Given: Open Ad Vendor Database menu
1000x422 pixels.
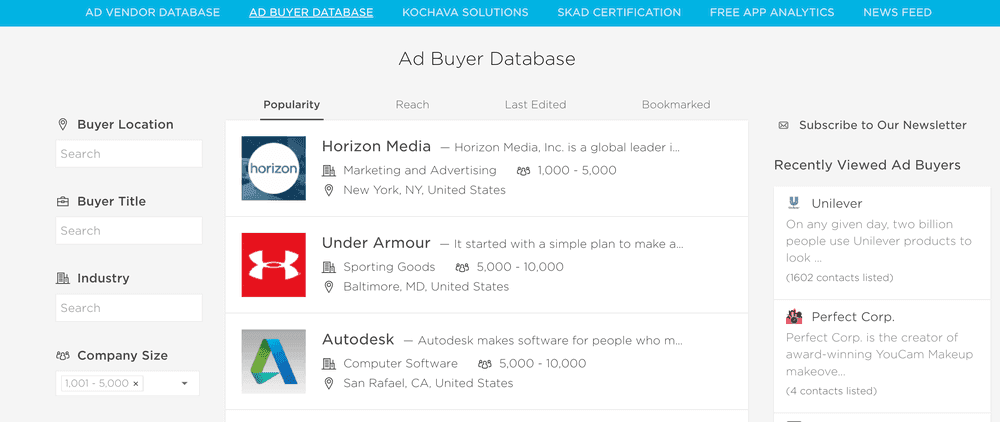Looking at the screenshot, I should [x=152, y=12].
